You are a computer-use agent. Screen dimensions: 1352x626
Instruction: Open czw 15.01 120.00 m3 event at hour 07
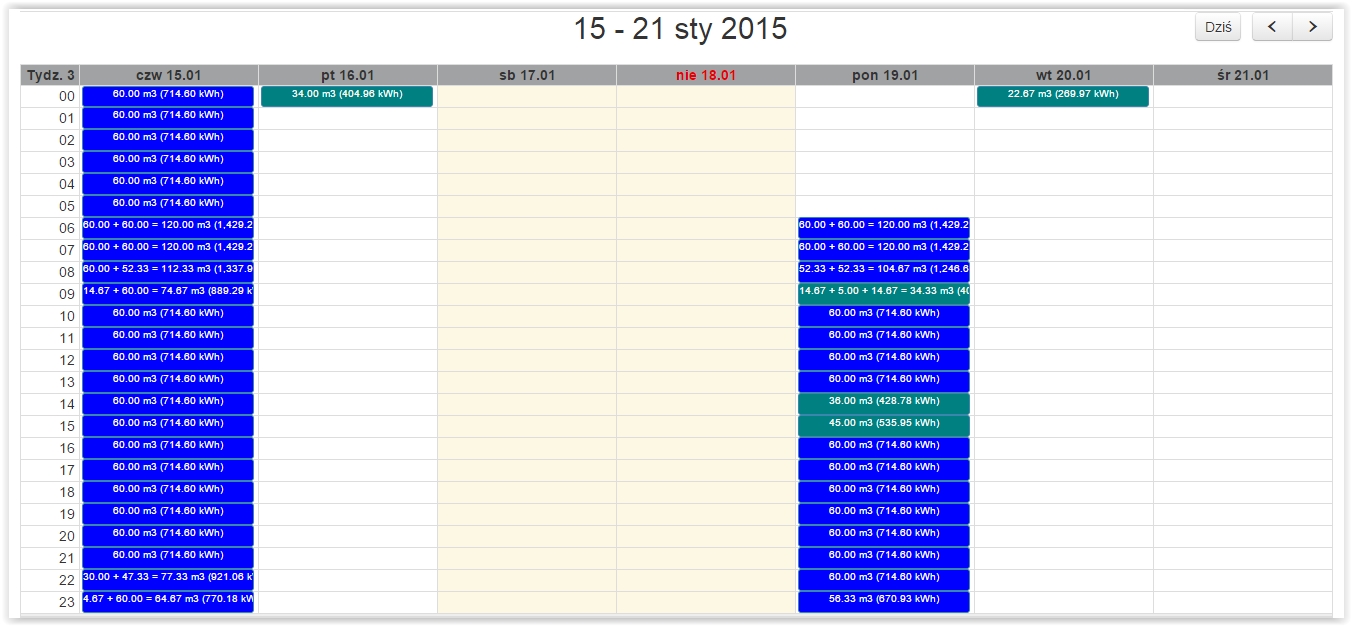point(168,250)
